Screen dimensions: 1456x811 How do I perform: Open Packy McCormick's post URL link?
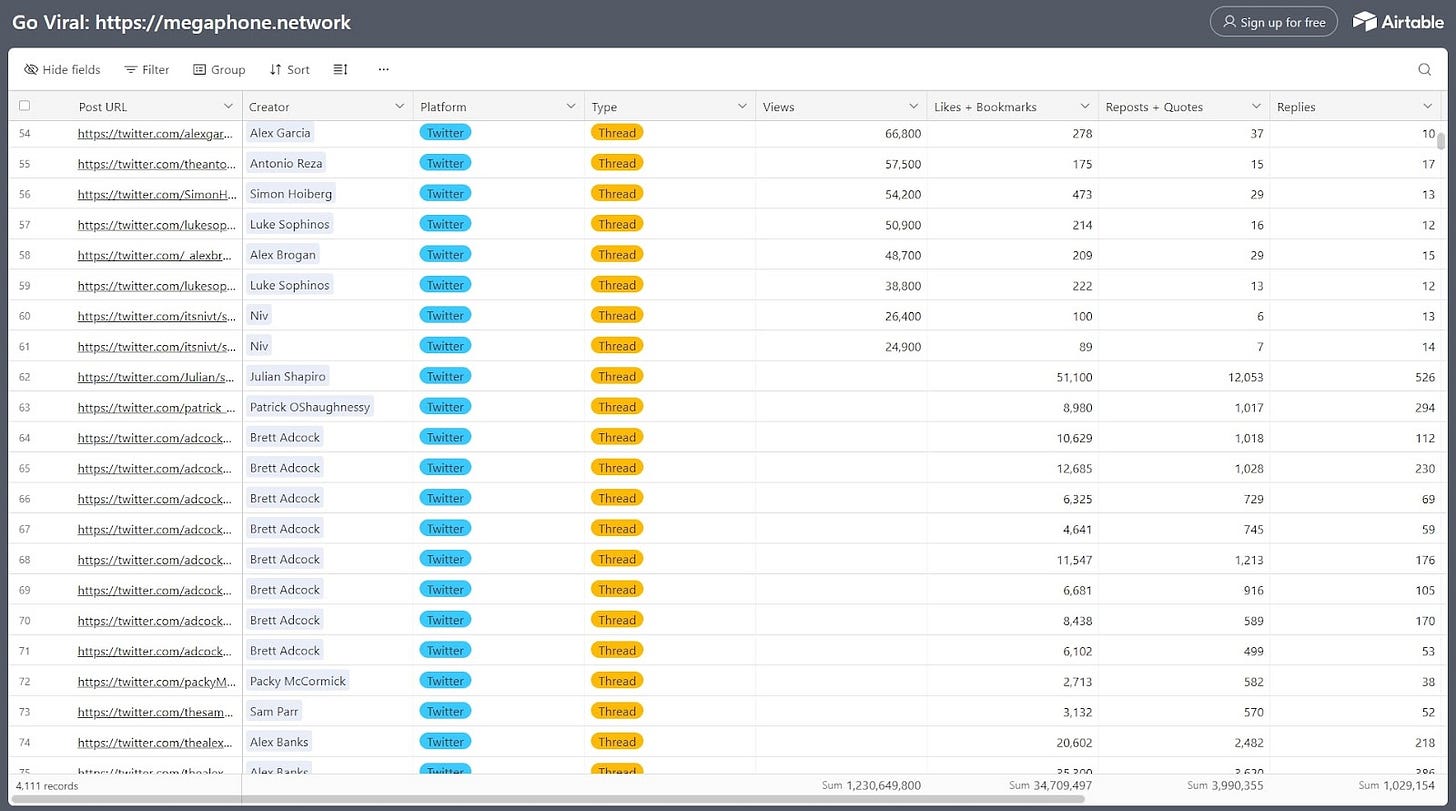click(157, 682)
